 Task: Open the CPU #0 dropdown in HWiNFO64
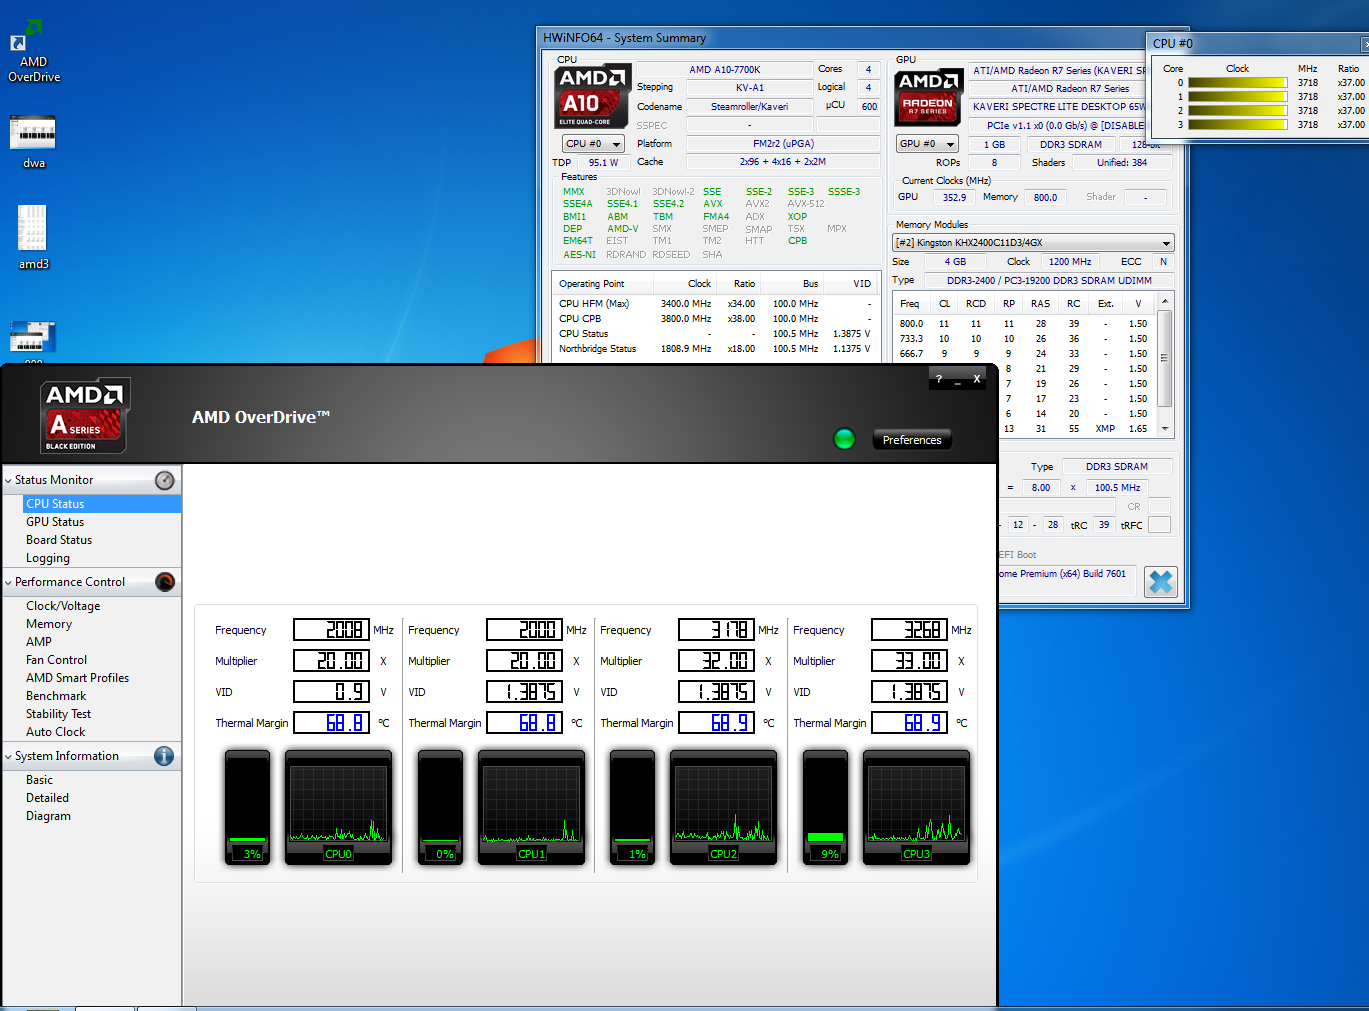(593, 144)
